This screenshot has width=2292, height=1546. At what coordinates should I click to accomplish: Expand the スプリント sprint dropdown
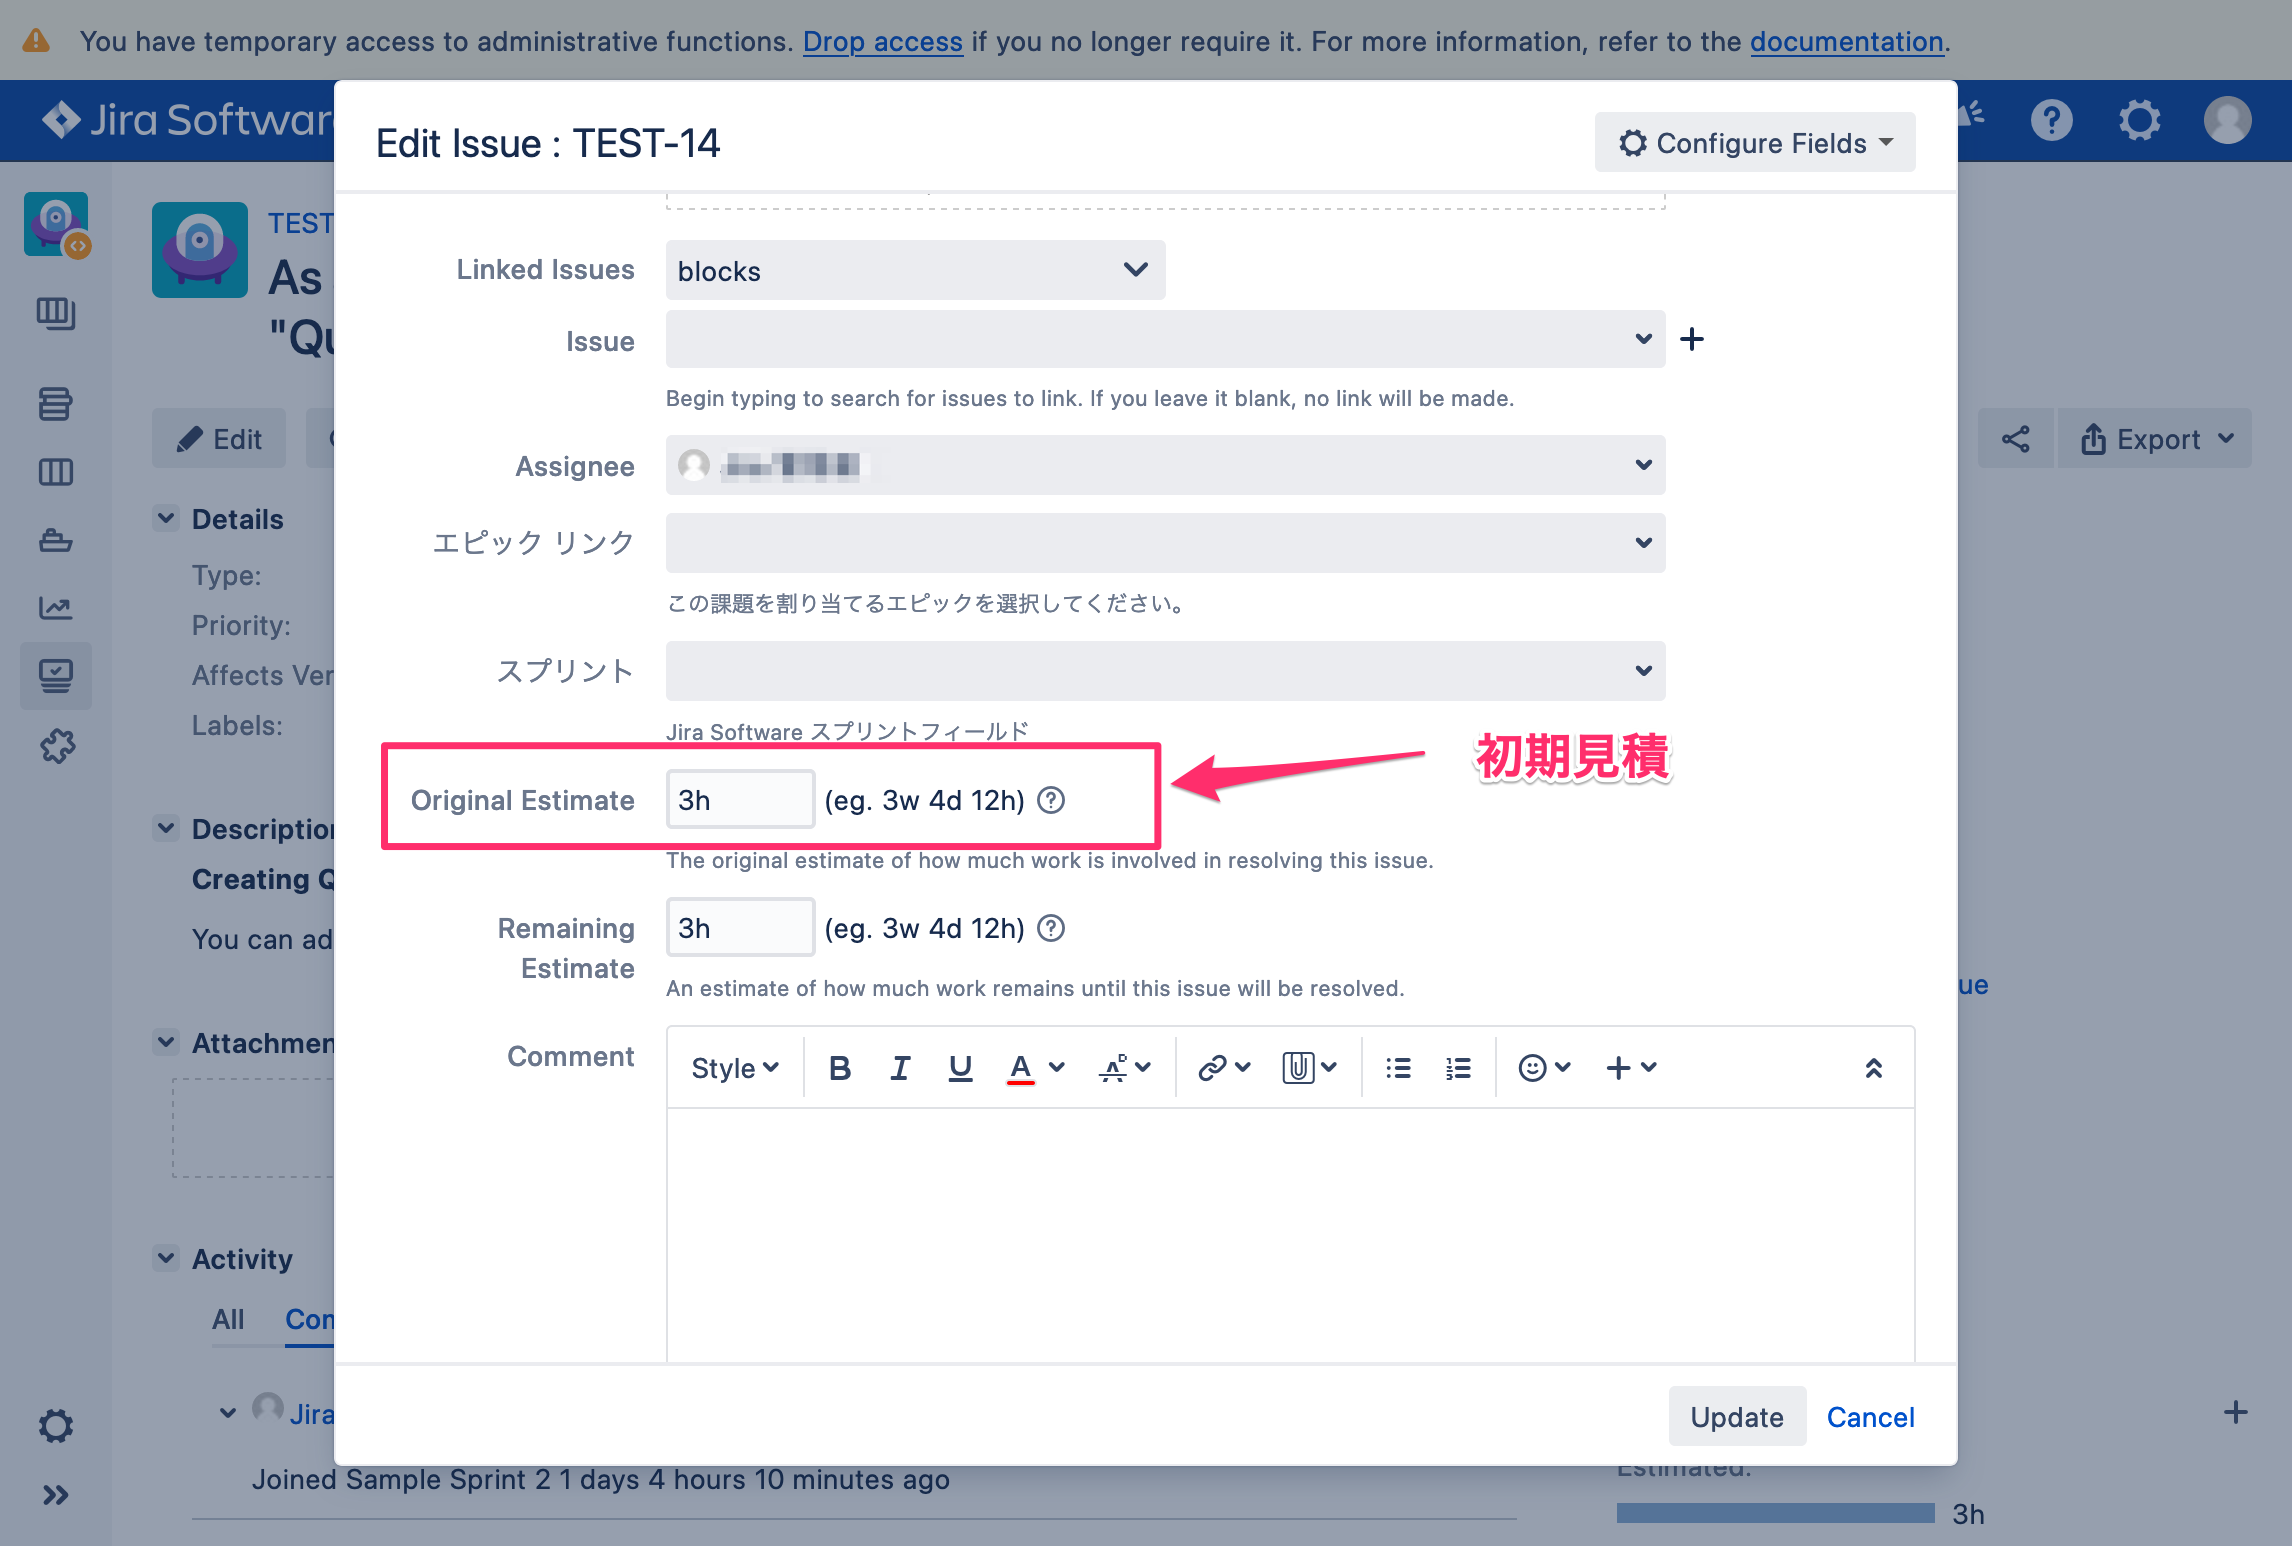coord(1165,671)
